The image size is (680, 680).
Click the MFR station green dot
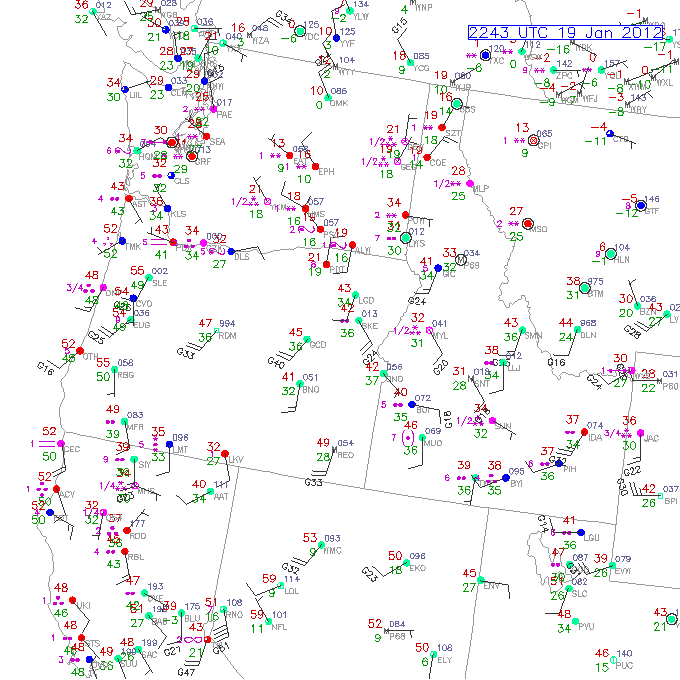124,422
